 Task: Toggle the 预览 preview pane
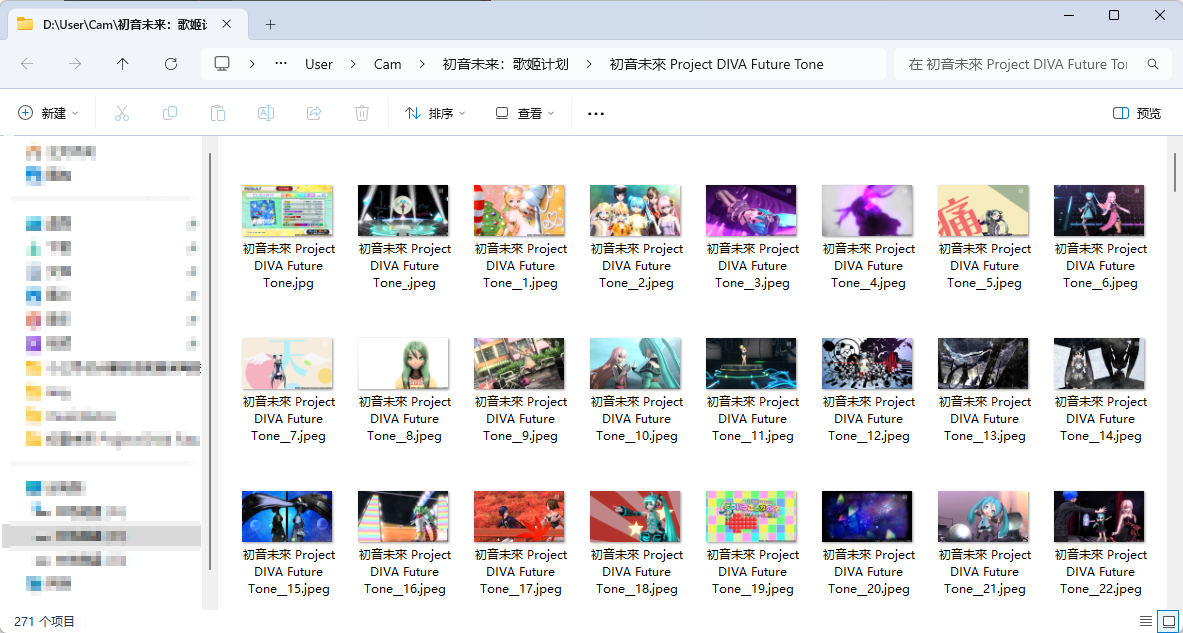coord(1137,114)
